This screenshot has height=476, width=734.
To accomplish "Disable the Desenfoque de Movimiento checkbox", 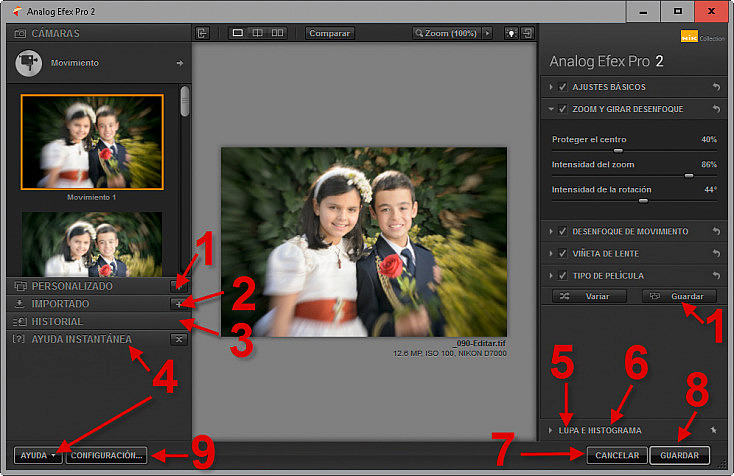I will pyautogui.click(x=562, y=231).
